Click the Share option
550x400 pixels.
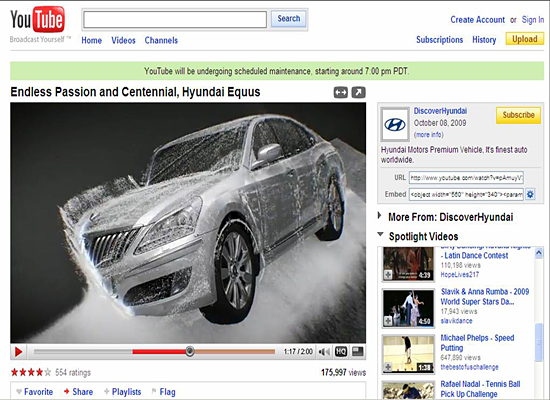[79, 392]
